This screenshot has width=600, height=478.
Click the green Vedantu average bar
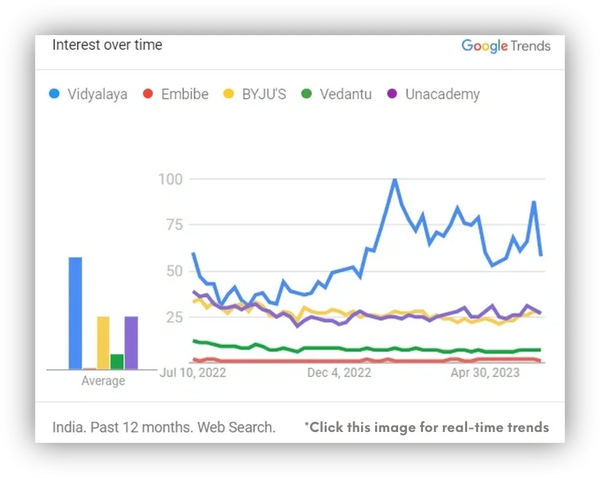click(117, 362)
